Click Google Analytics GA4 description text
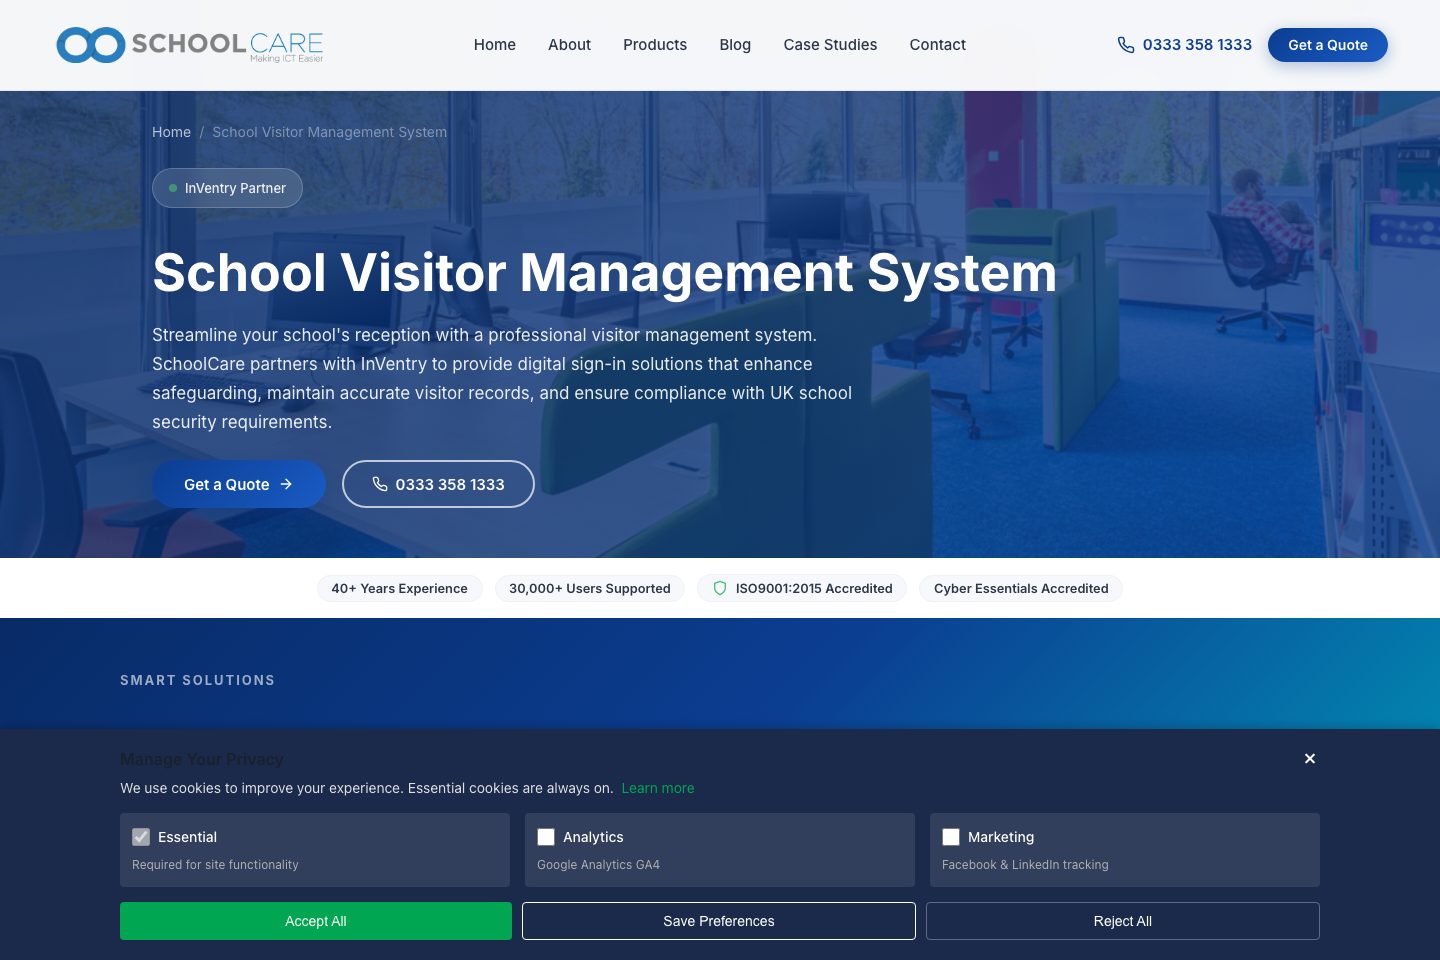The height and width of the screenshot is (960, 1440). [x=598, y=865]
